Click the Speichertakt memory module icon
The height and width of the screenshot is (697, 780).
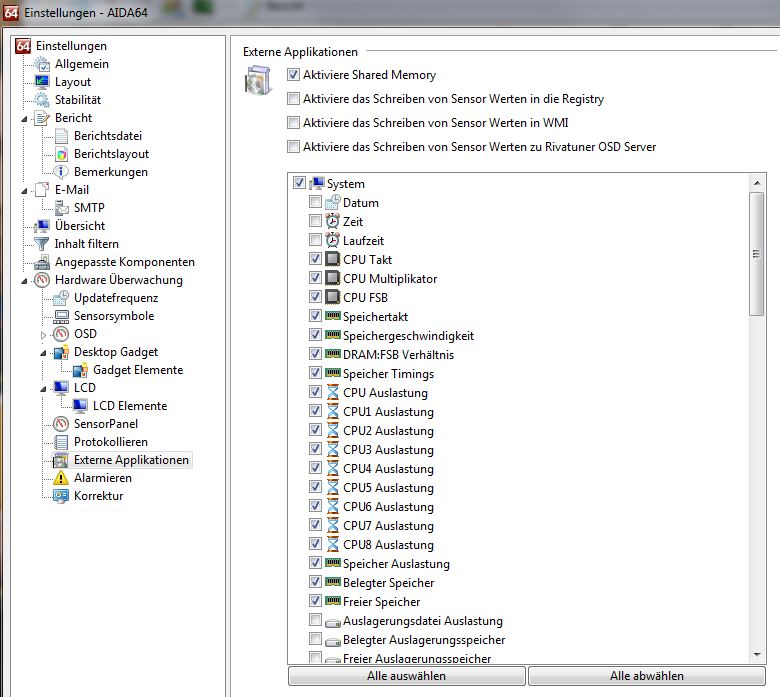pos(333,316)
